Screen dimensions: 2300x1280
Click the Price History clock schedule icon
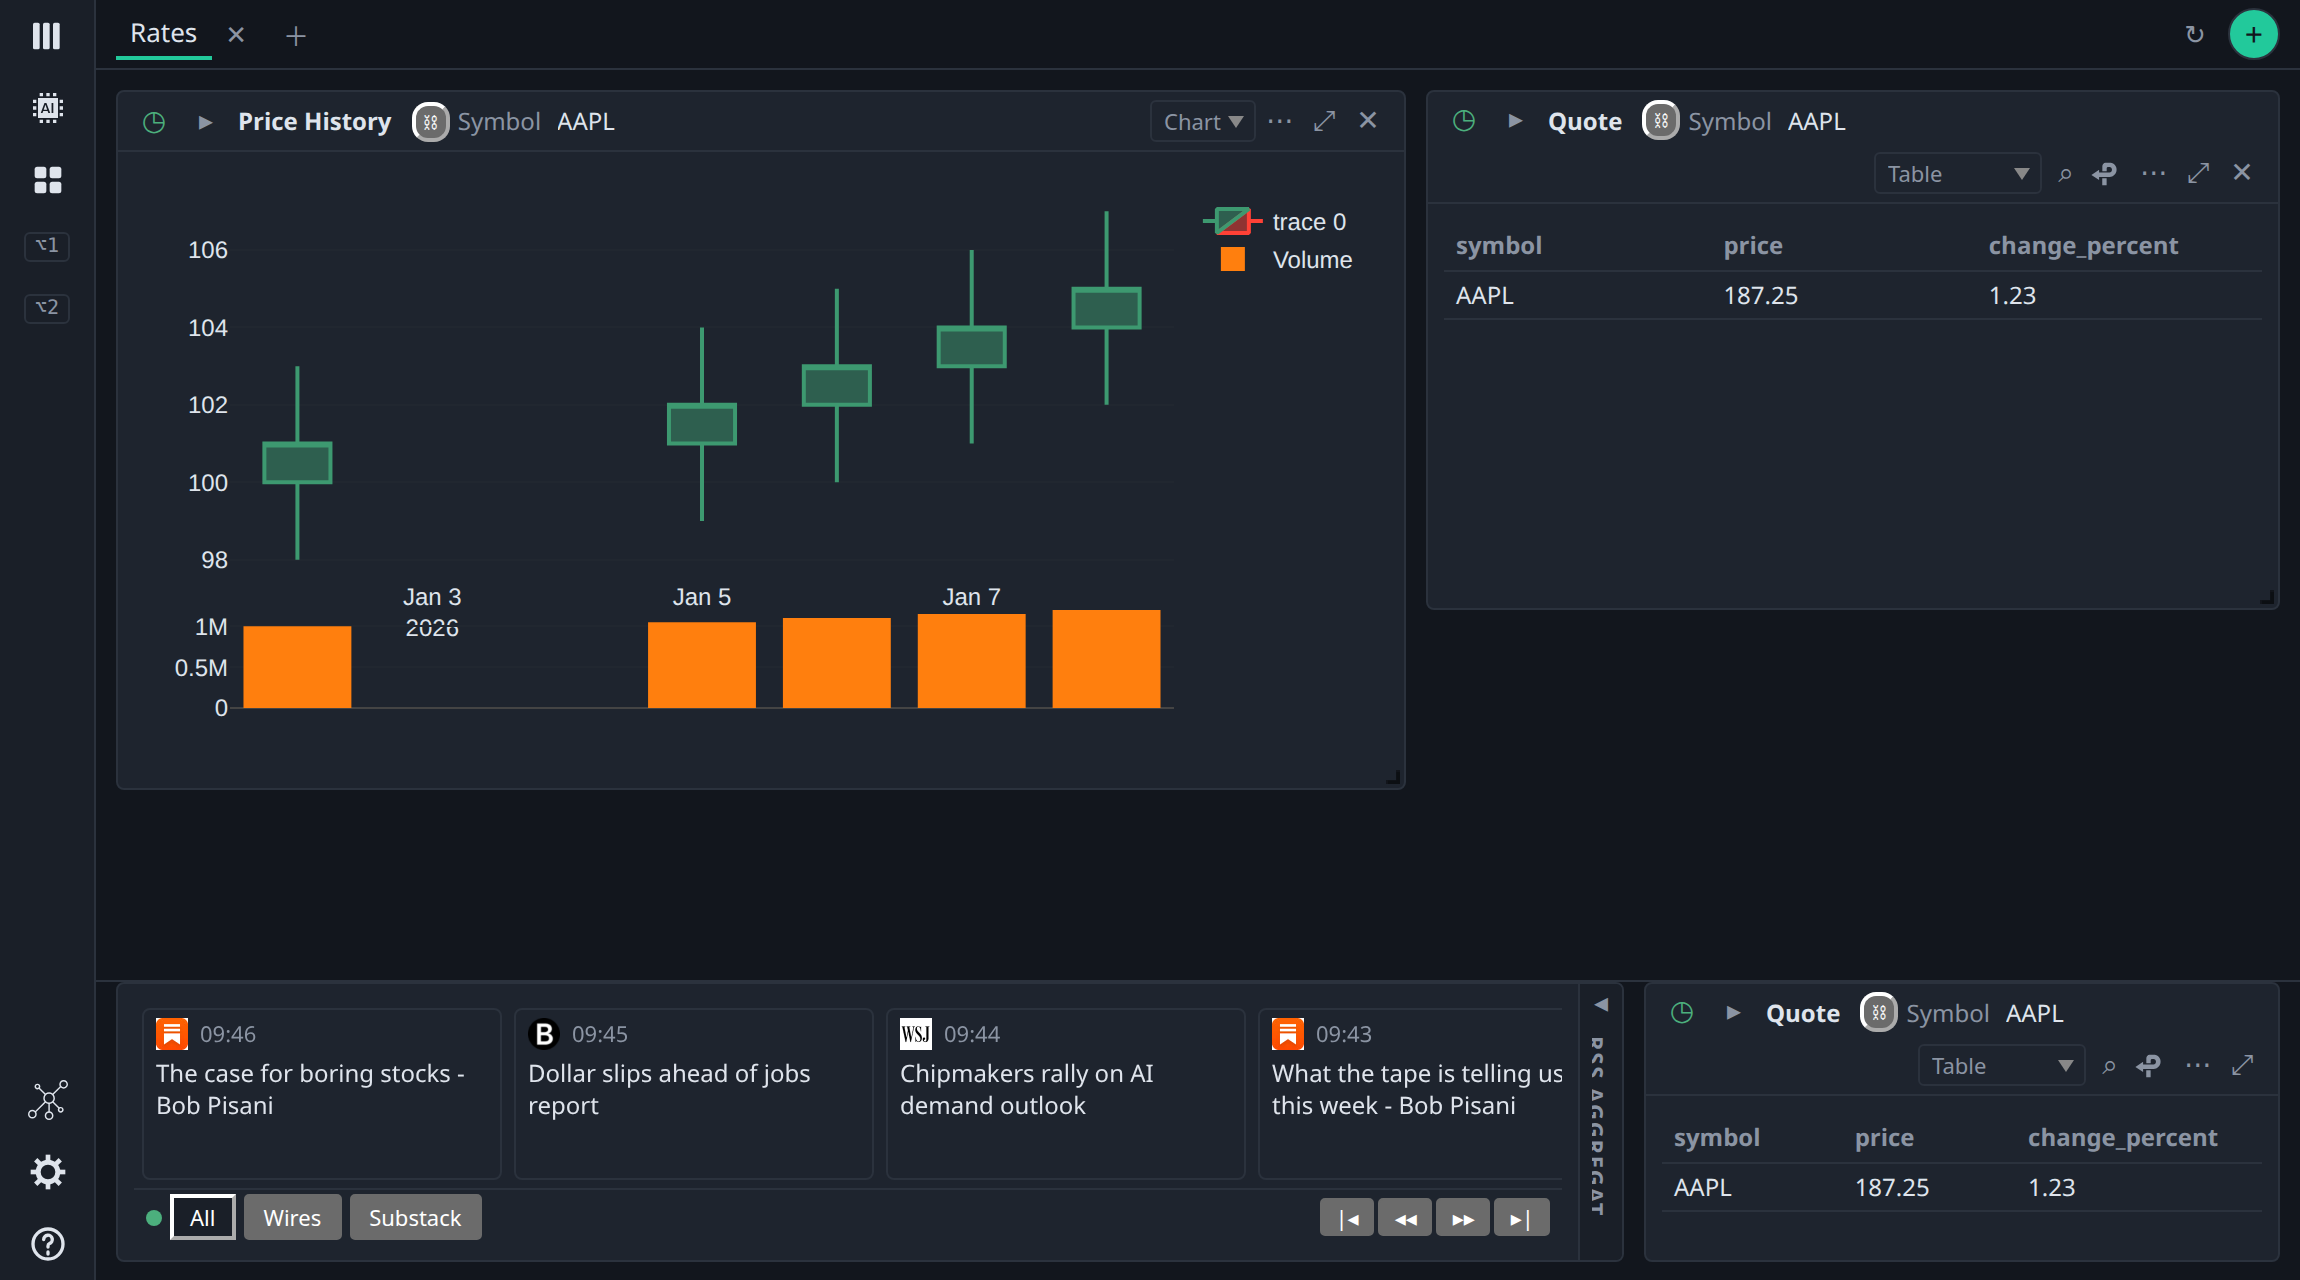154,122
